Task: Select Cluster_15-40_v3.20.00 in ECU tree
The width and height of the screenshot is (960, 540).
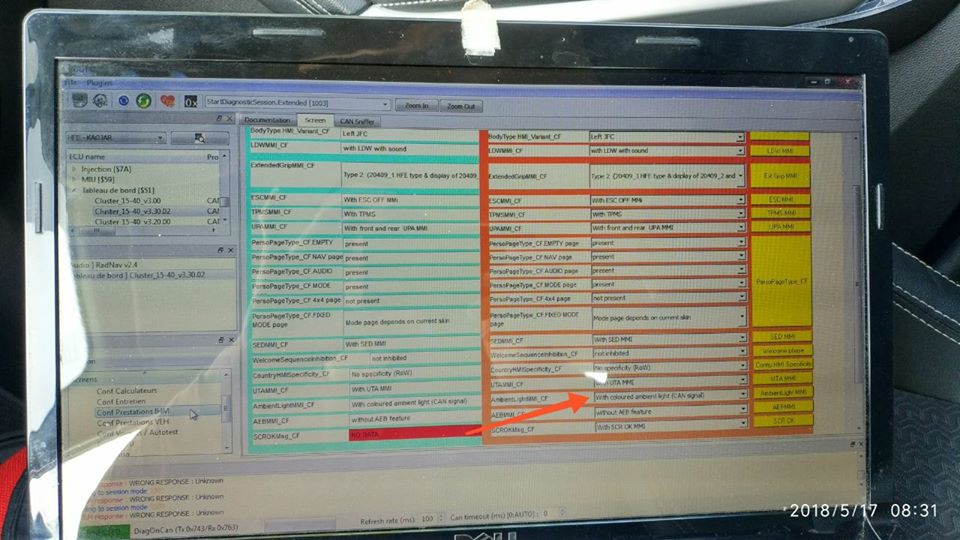Action: click(132, 222)
